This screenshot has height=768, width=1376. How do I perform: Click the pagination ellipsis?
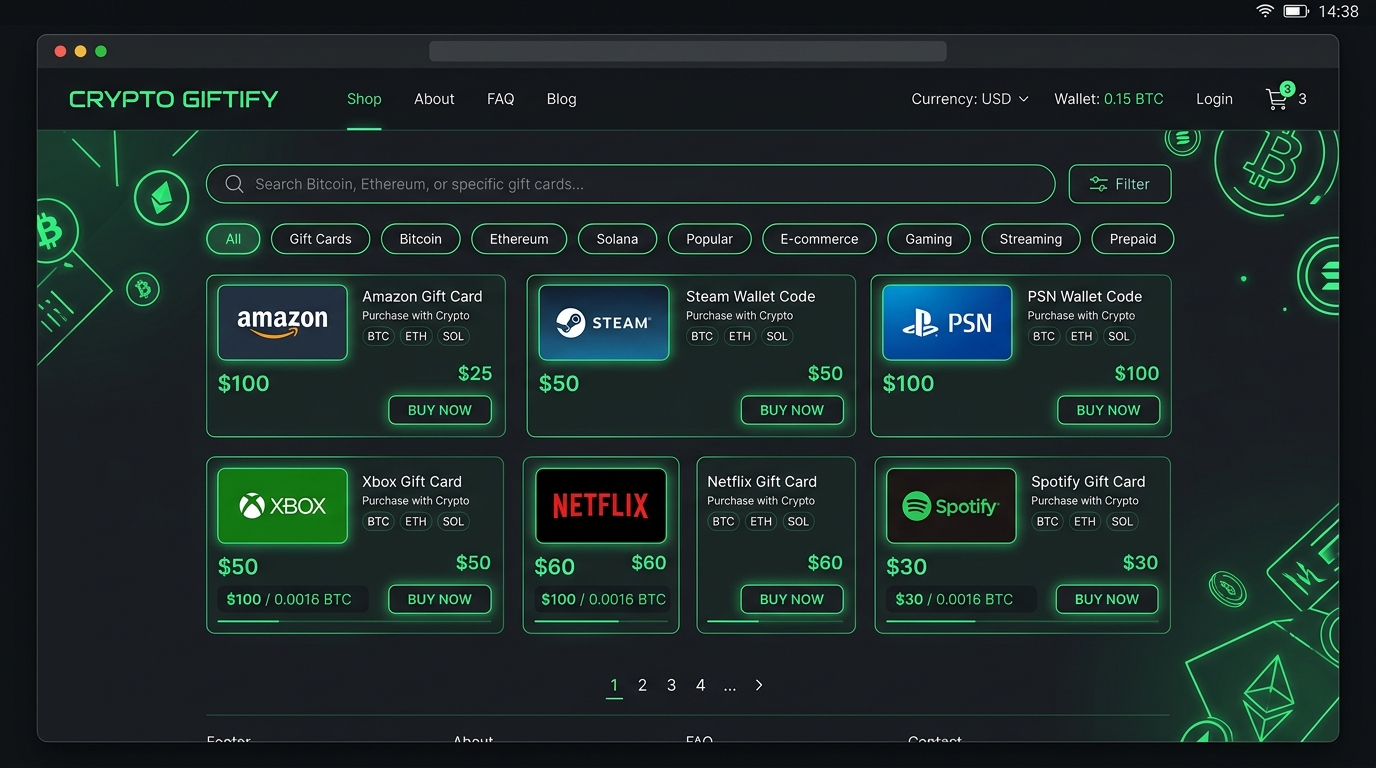coord(730,686)
